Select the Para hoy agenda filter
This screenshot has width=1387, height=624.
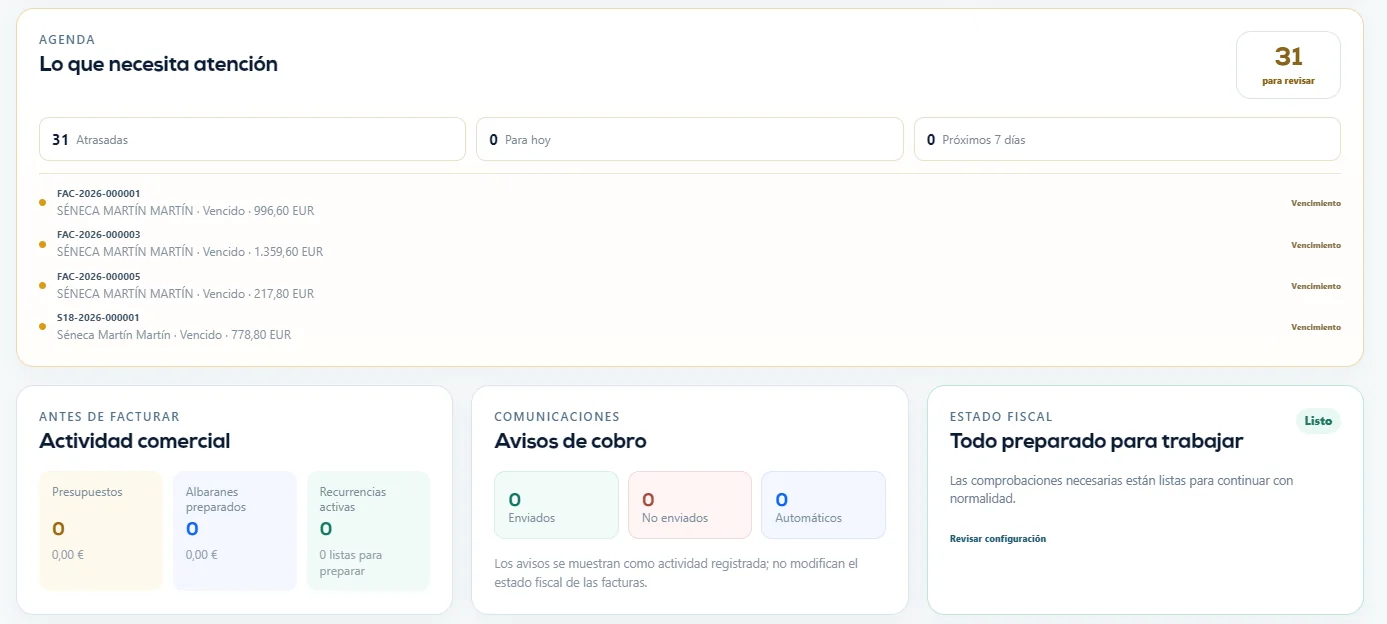click(690, 140)
